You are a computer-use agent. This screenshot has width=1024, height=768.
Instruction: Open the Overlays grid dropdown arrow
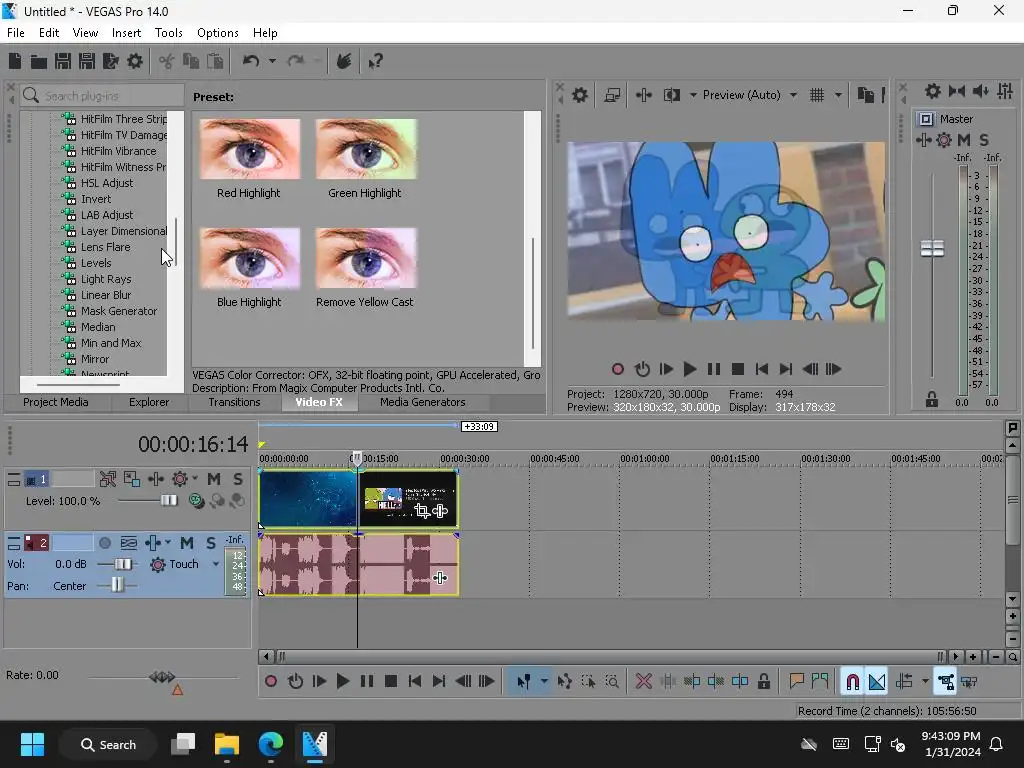point(838,95)
